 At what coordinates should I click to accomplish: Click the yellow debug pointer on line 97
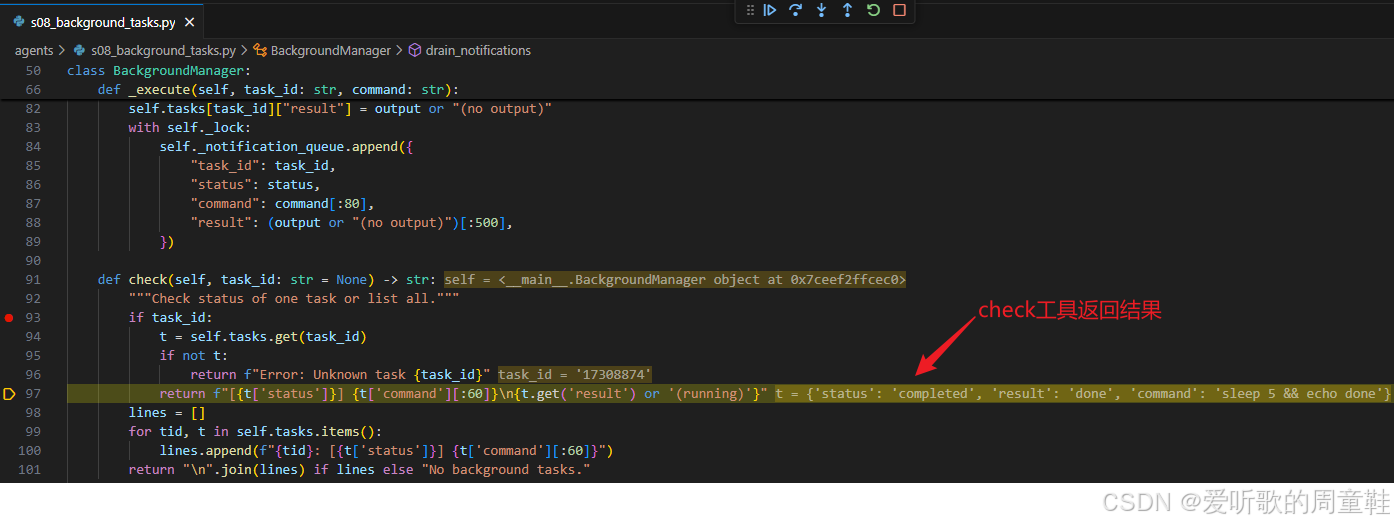point(9,394)
